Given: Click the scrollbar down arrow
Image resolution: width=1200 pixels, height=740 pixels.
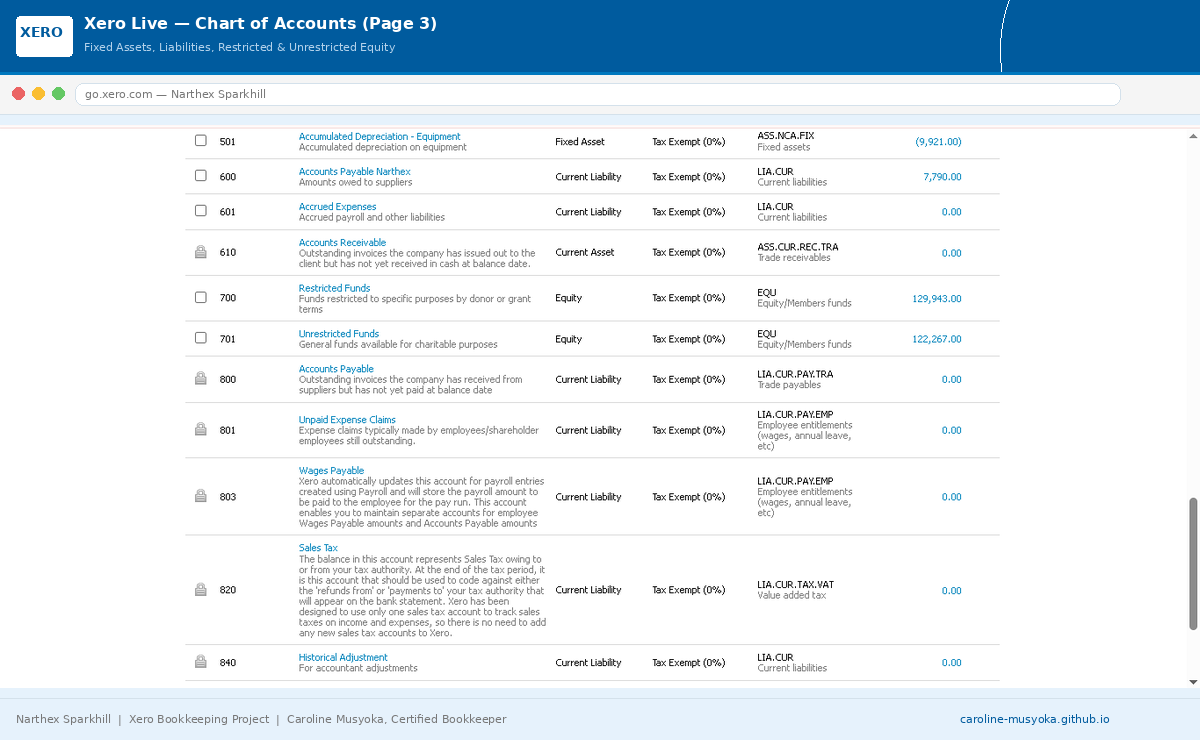Looking at the screenshot, I should tap(1193, 681).
